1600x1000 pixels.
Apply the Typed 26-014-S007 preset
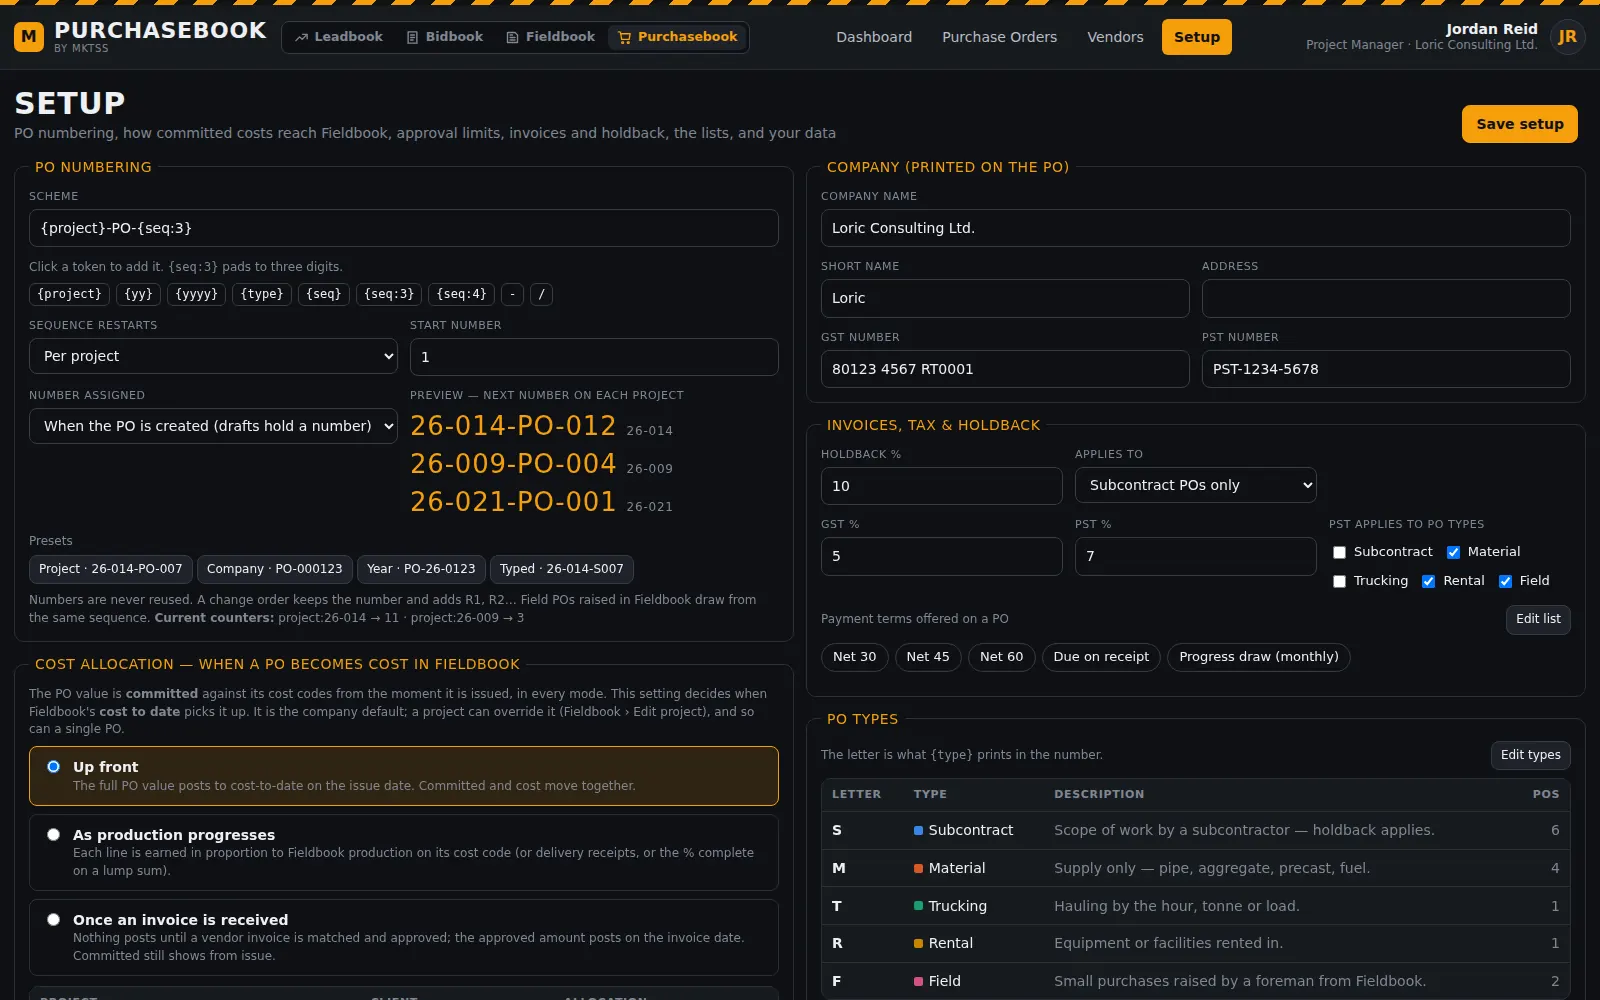561,569
